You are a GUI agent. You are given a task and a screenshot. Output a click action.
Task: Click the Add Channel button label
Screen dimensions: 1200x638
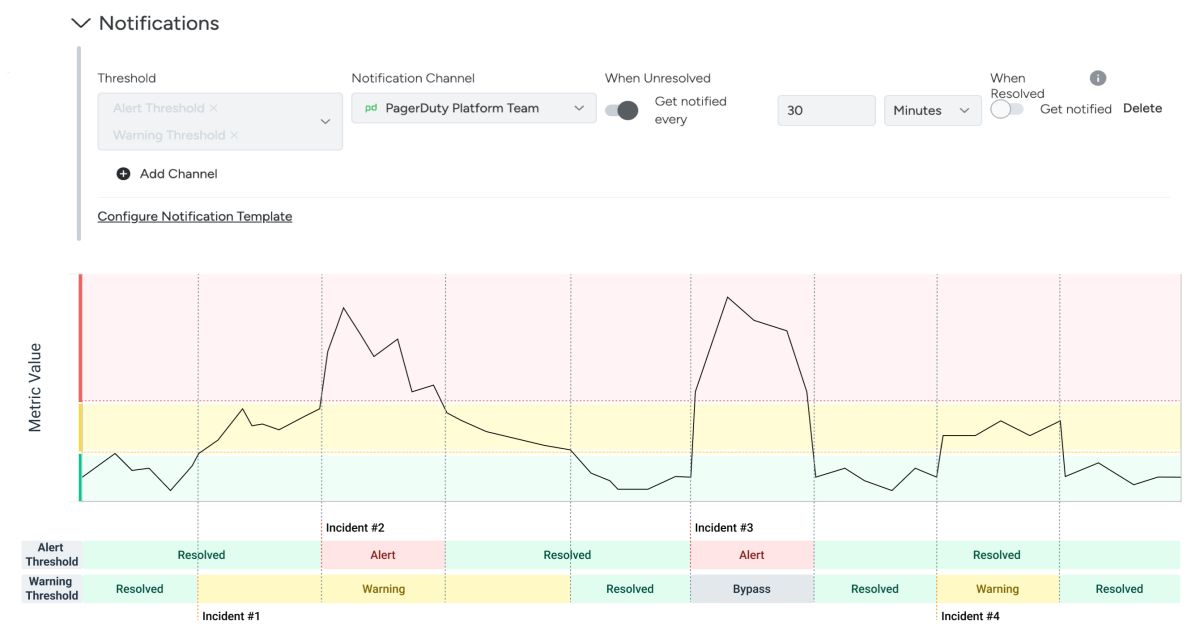coord(178,174)
